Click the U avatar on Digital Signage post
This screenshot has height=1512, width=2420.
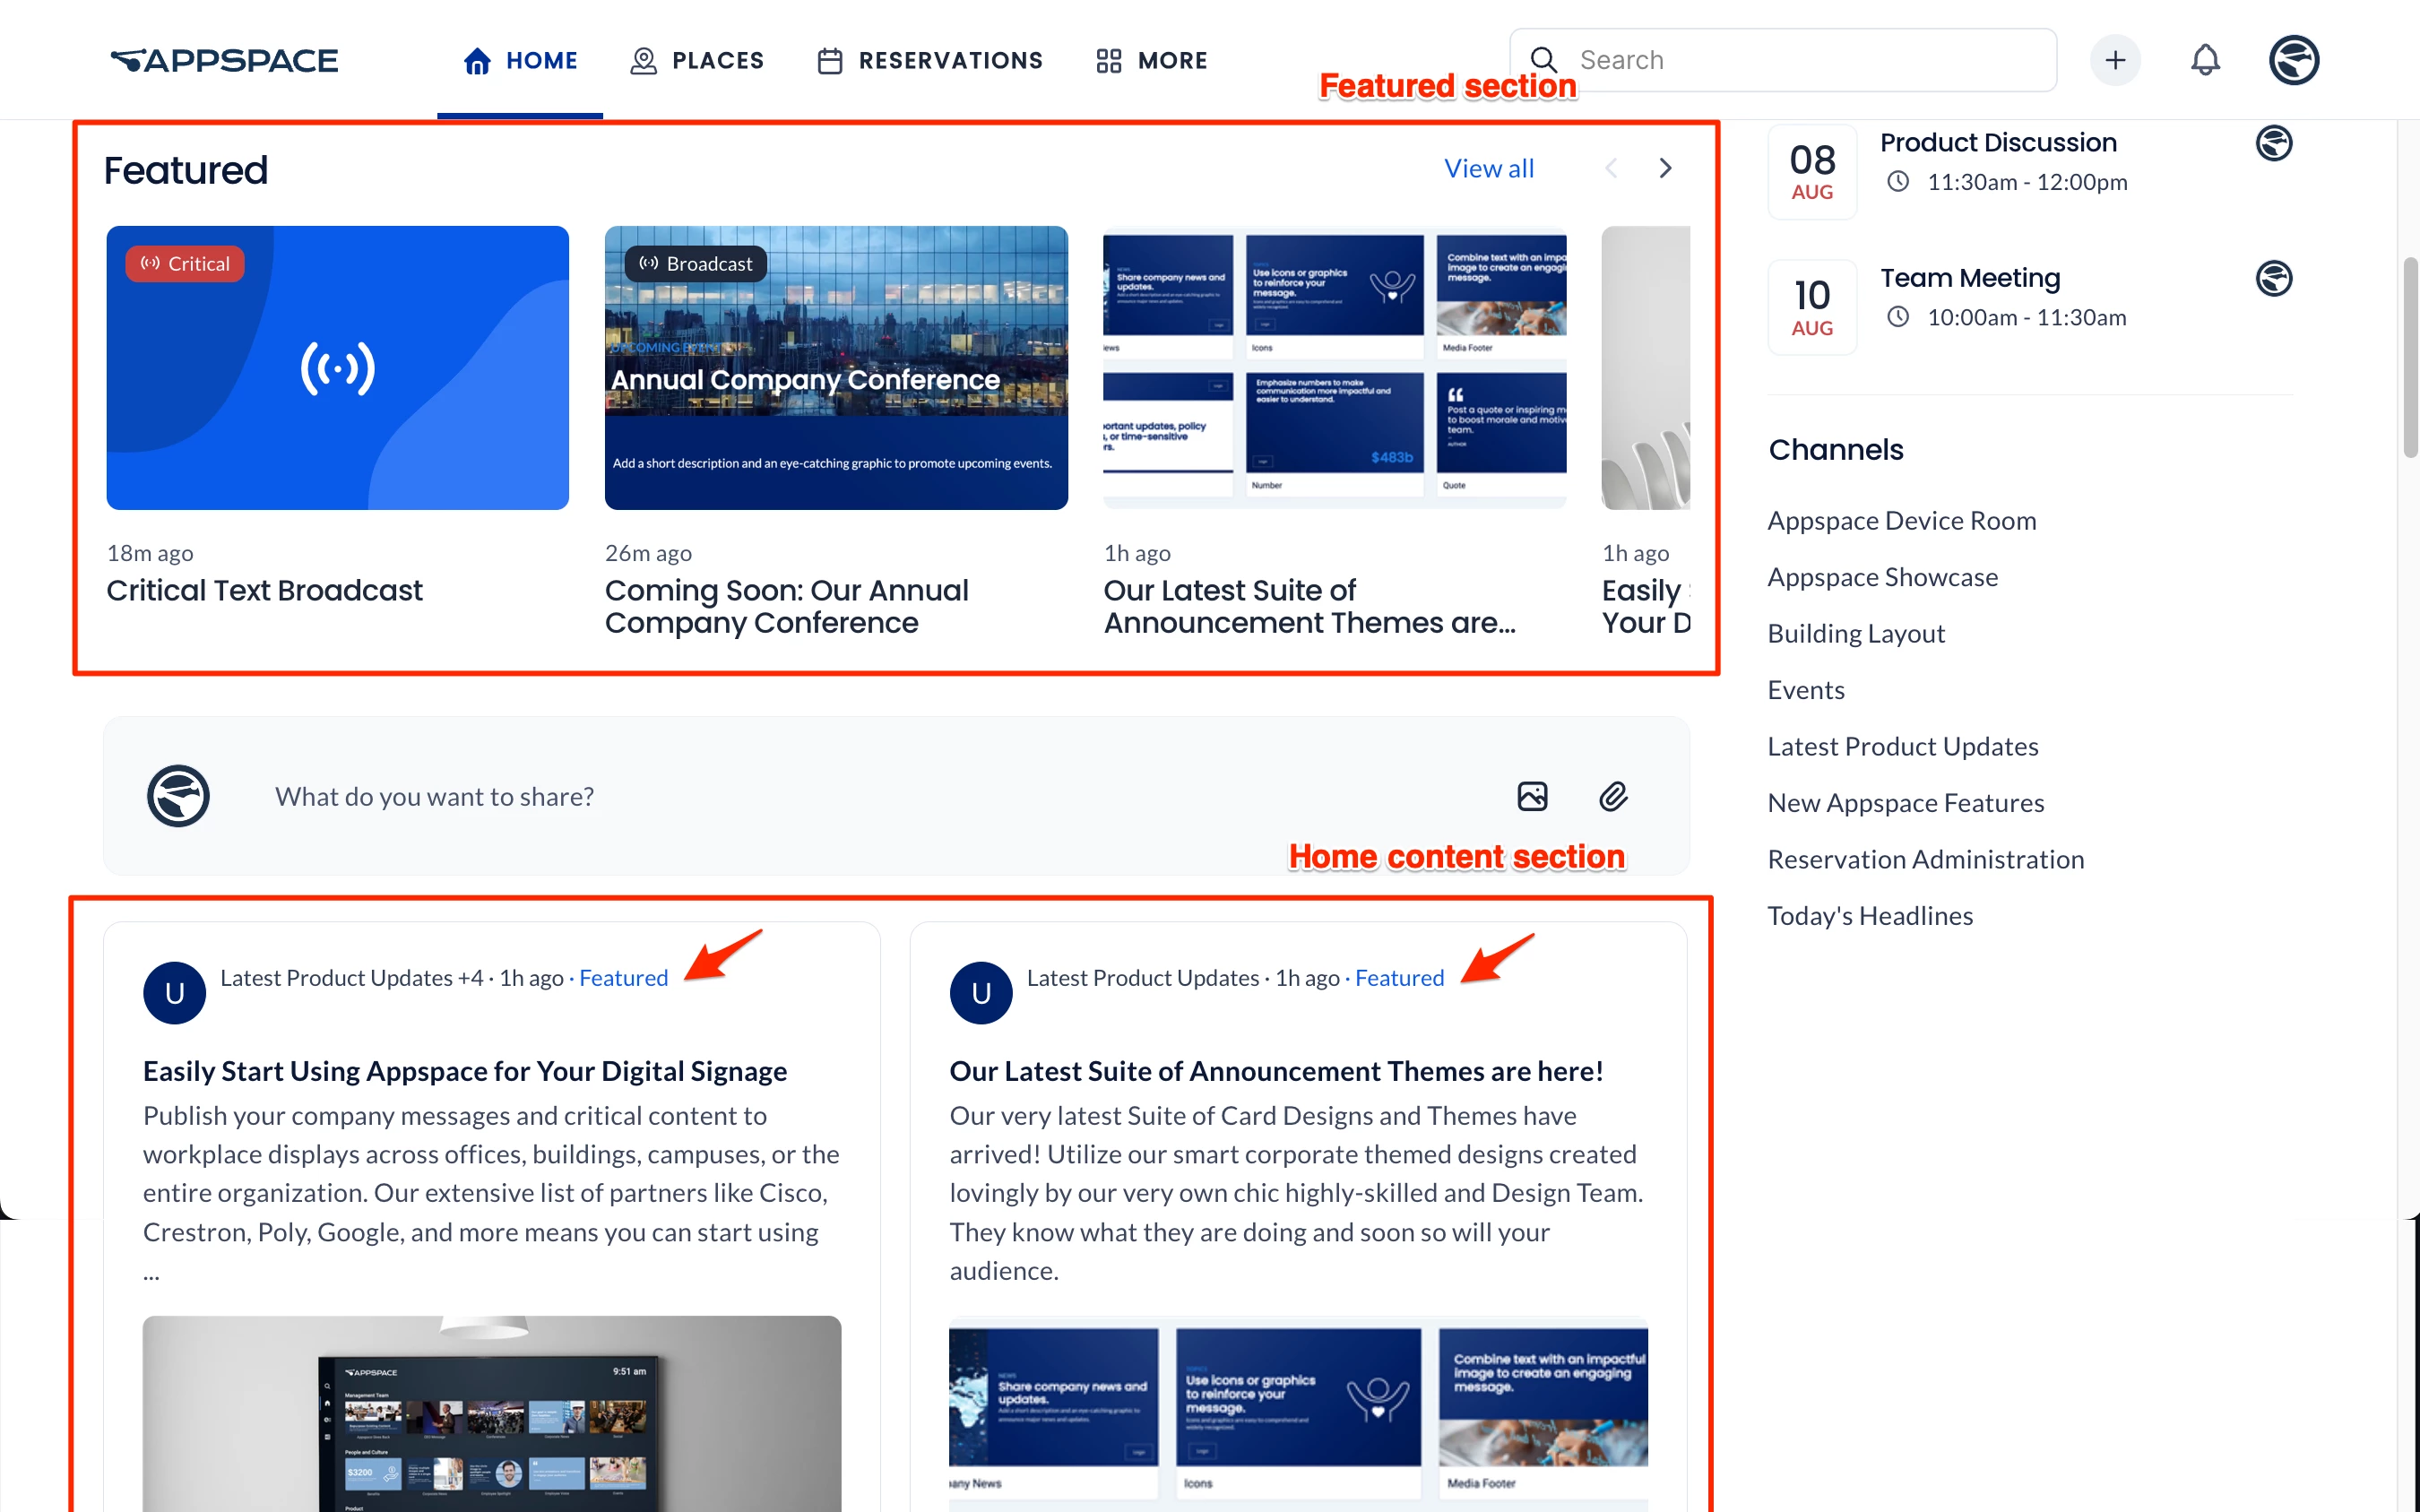(174, 992)
